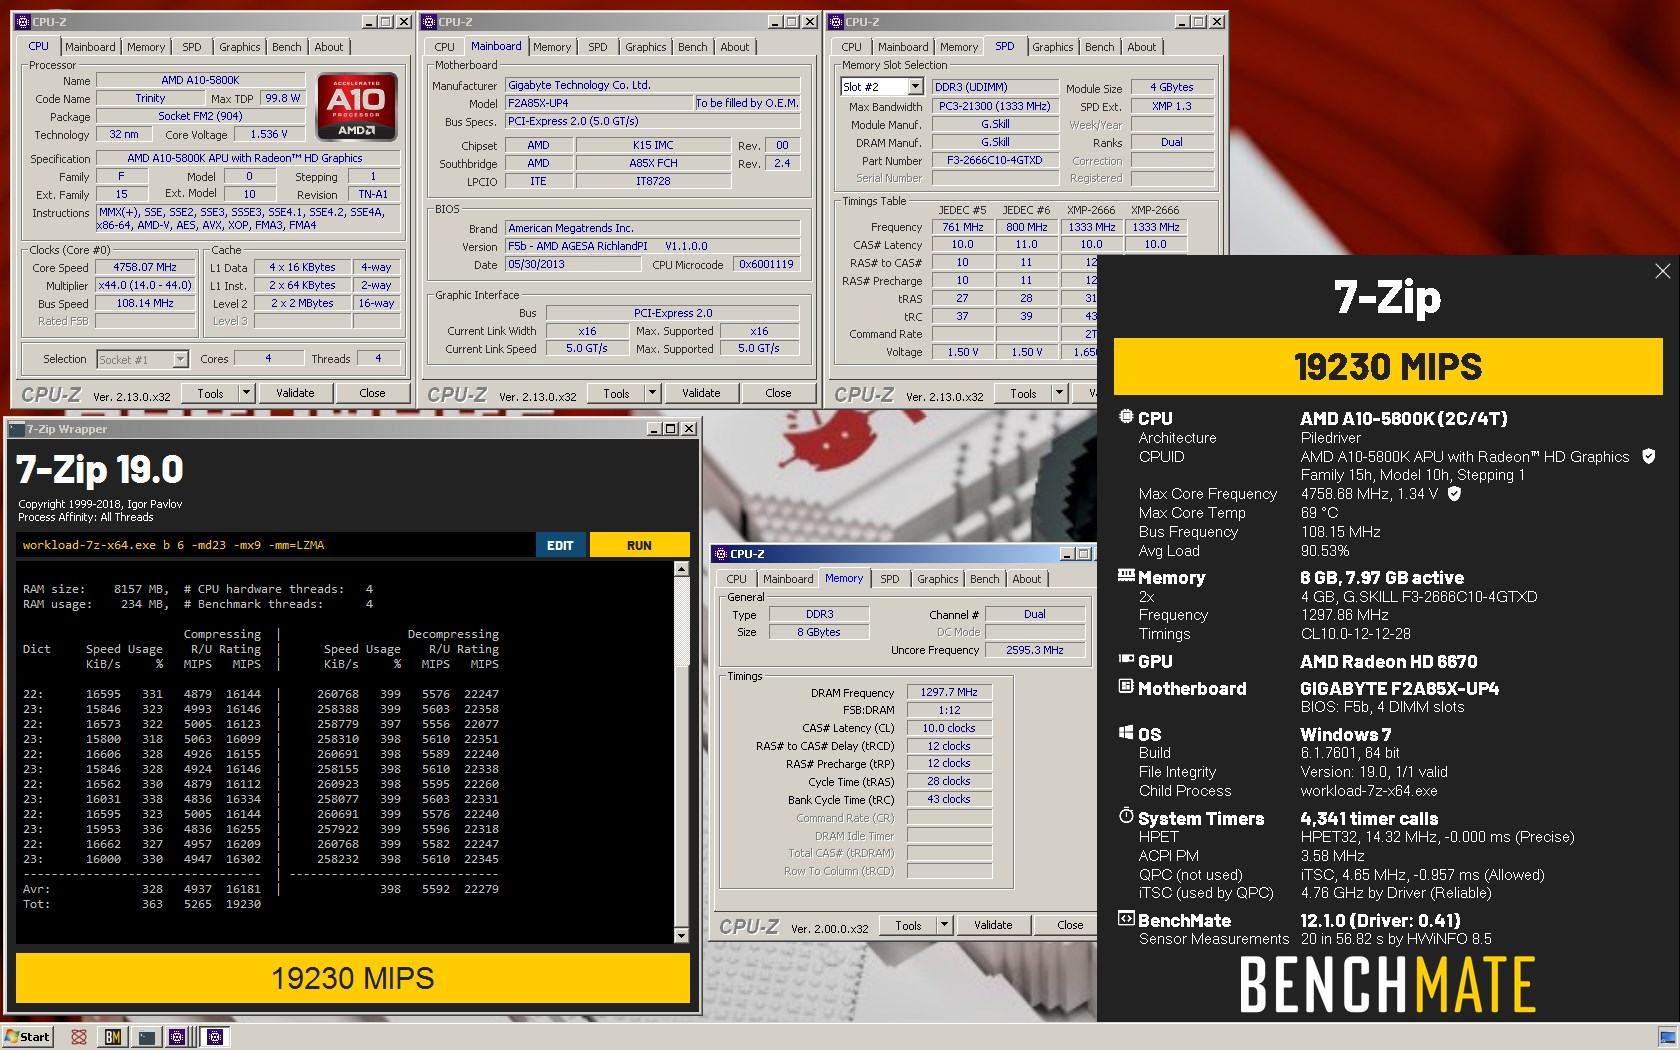Click the Memory module icon in BenchMate panel
This screenshot has height=1050, width=1680.
click(x=1126, y=576)
